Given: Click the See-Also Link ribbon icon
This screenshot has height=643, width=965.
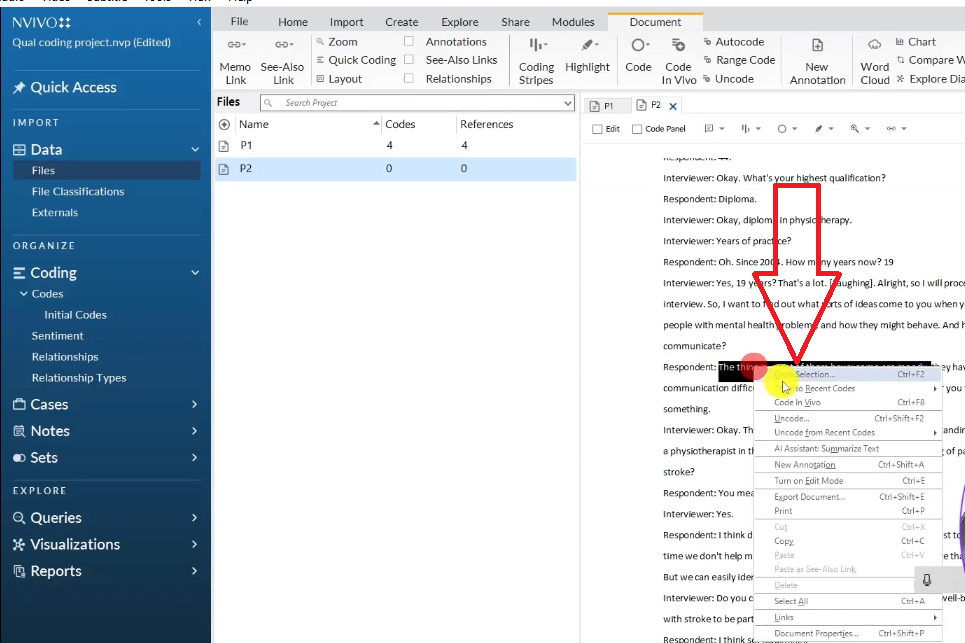Looking at the screenshot, I should click(x=282, y=59).
